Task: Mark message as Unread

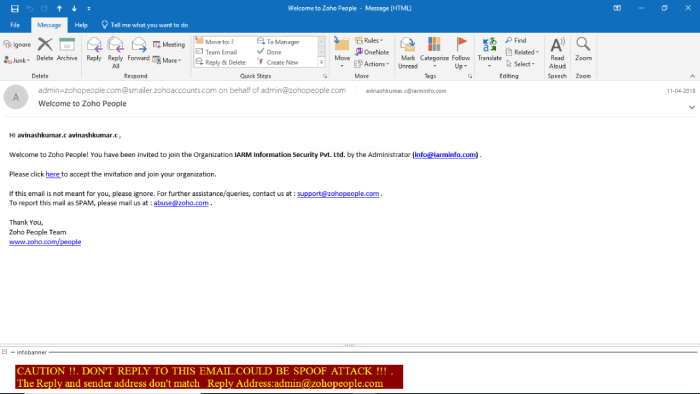Action: pos(408,53)
